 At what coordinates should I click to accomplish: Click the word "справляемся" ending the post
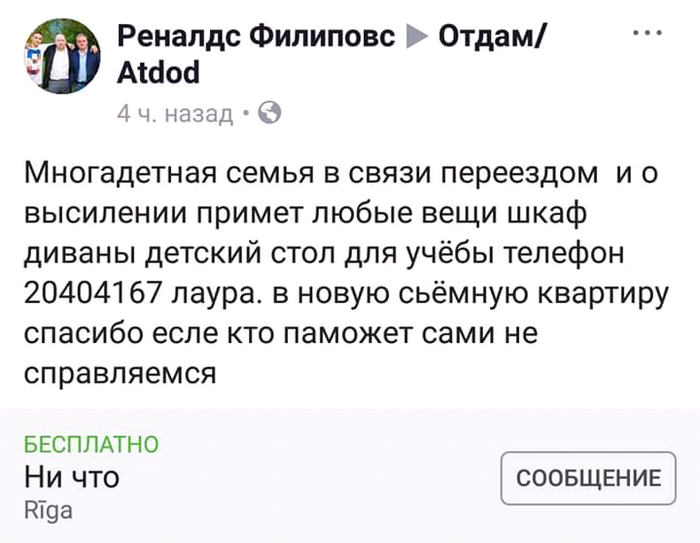[119, 372]
